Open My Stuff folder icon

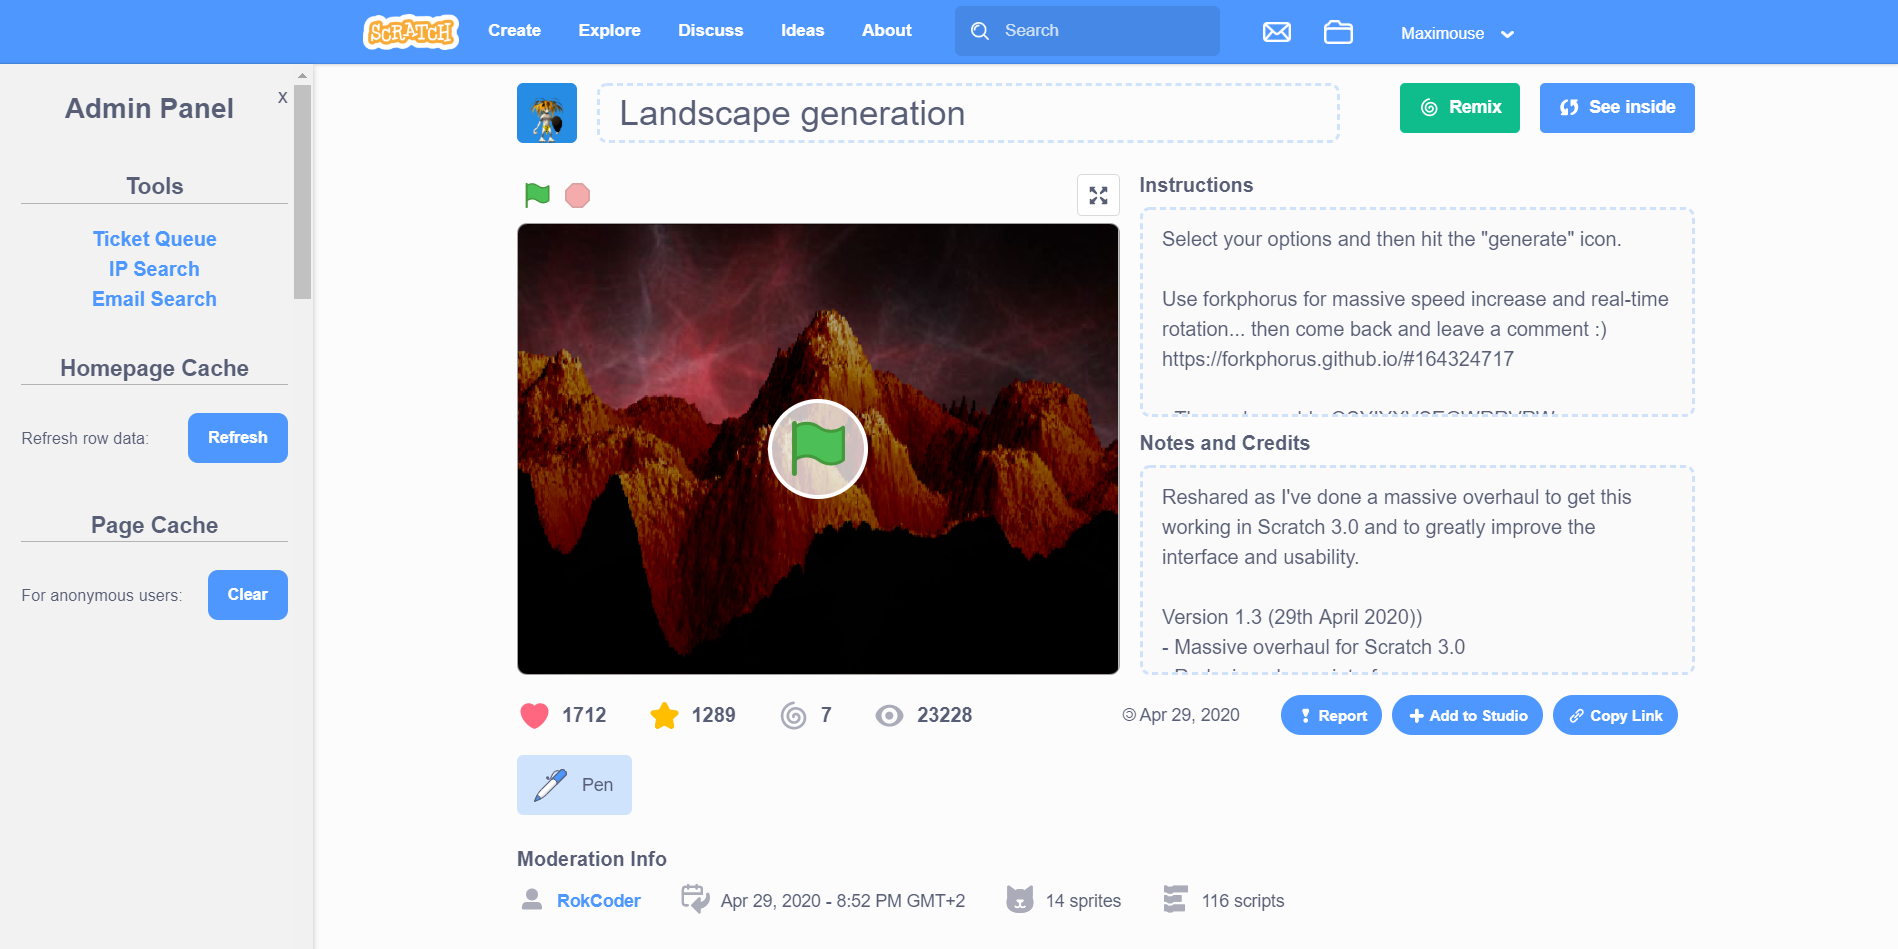[x=1338, y=32]
